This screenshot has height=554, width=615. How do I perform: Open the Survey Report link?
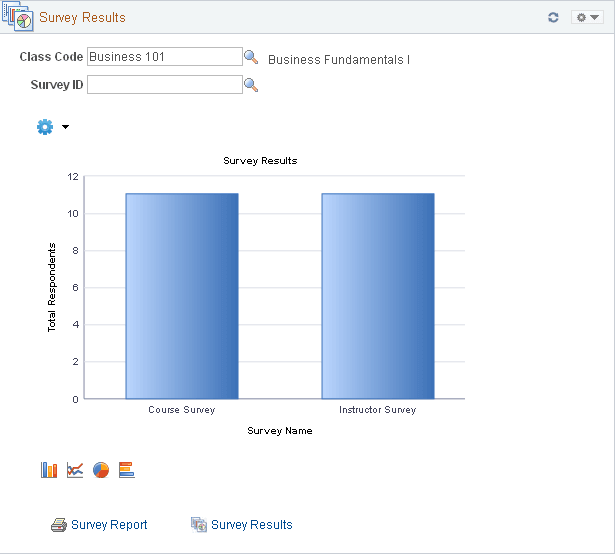(x=109, y=525)
